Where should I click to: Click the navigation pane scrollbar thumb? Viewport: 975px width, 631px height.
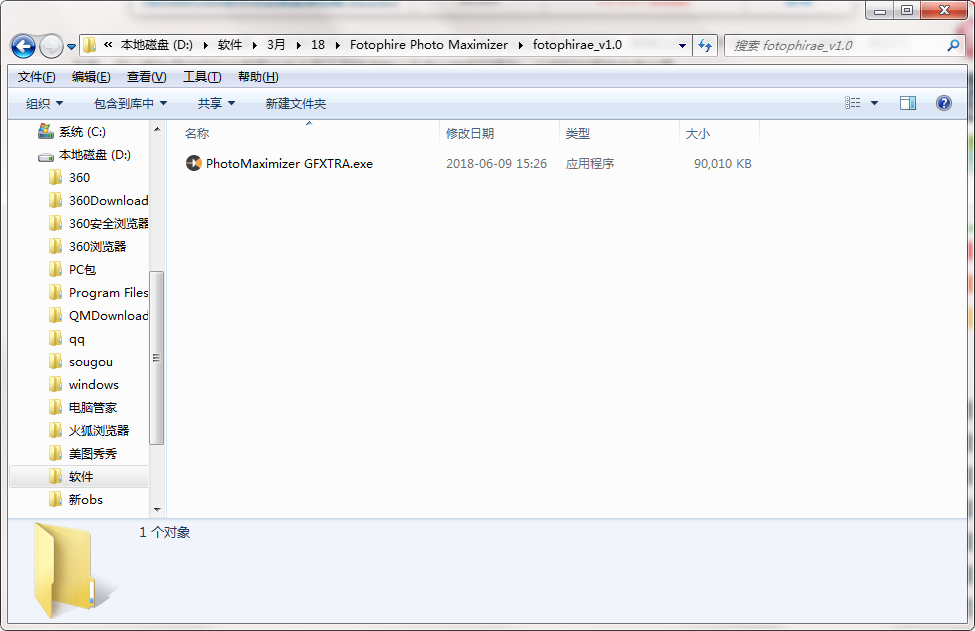coord(157,358)
